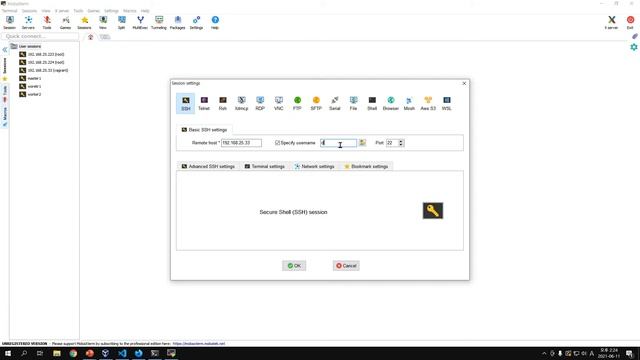
Task: Select the RDP session type
Action: (x=260, y=103)
